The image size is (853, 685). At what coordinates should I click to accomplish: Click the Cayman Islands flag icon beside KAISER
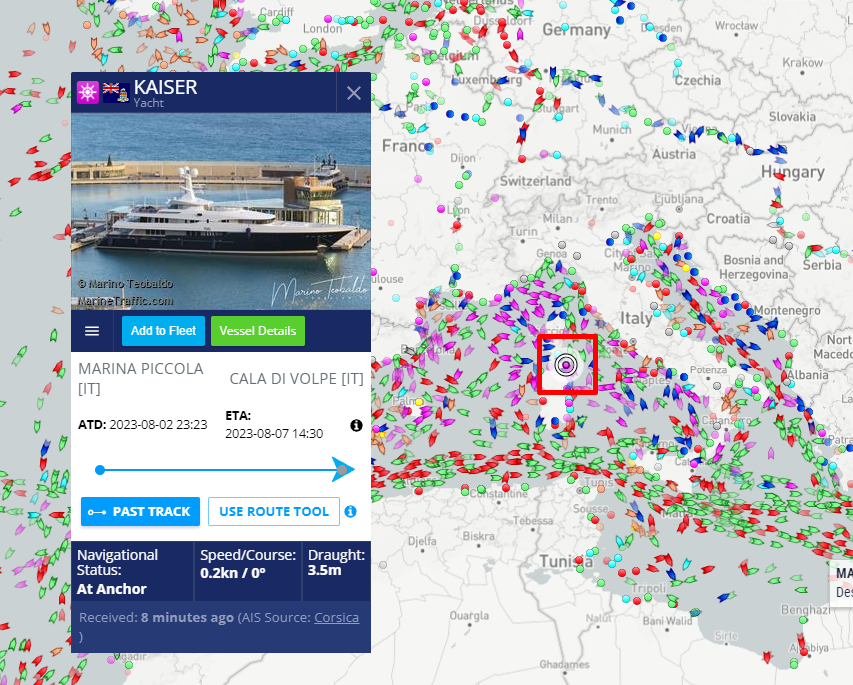[x=116, y=93]
